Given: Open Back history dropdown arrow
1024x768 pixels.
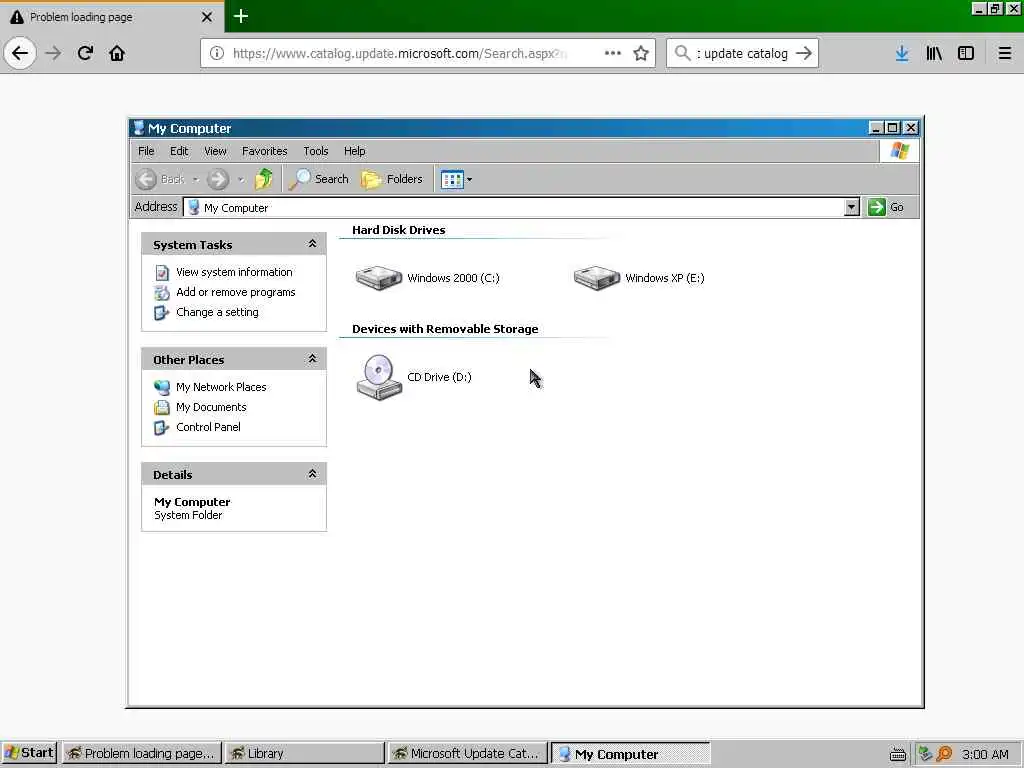Looking at the screenshot, I should tap(195, 179).
